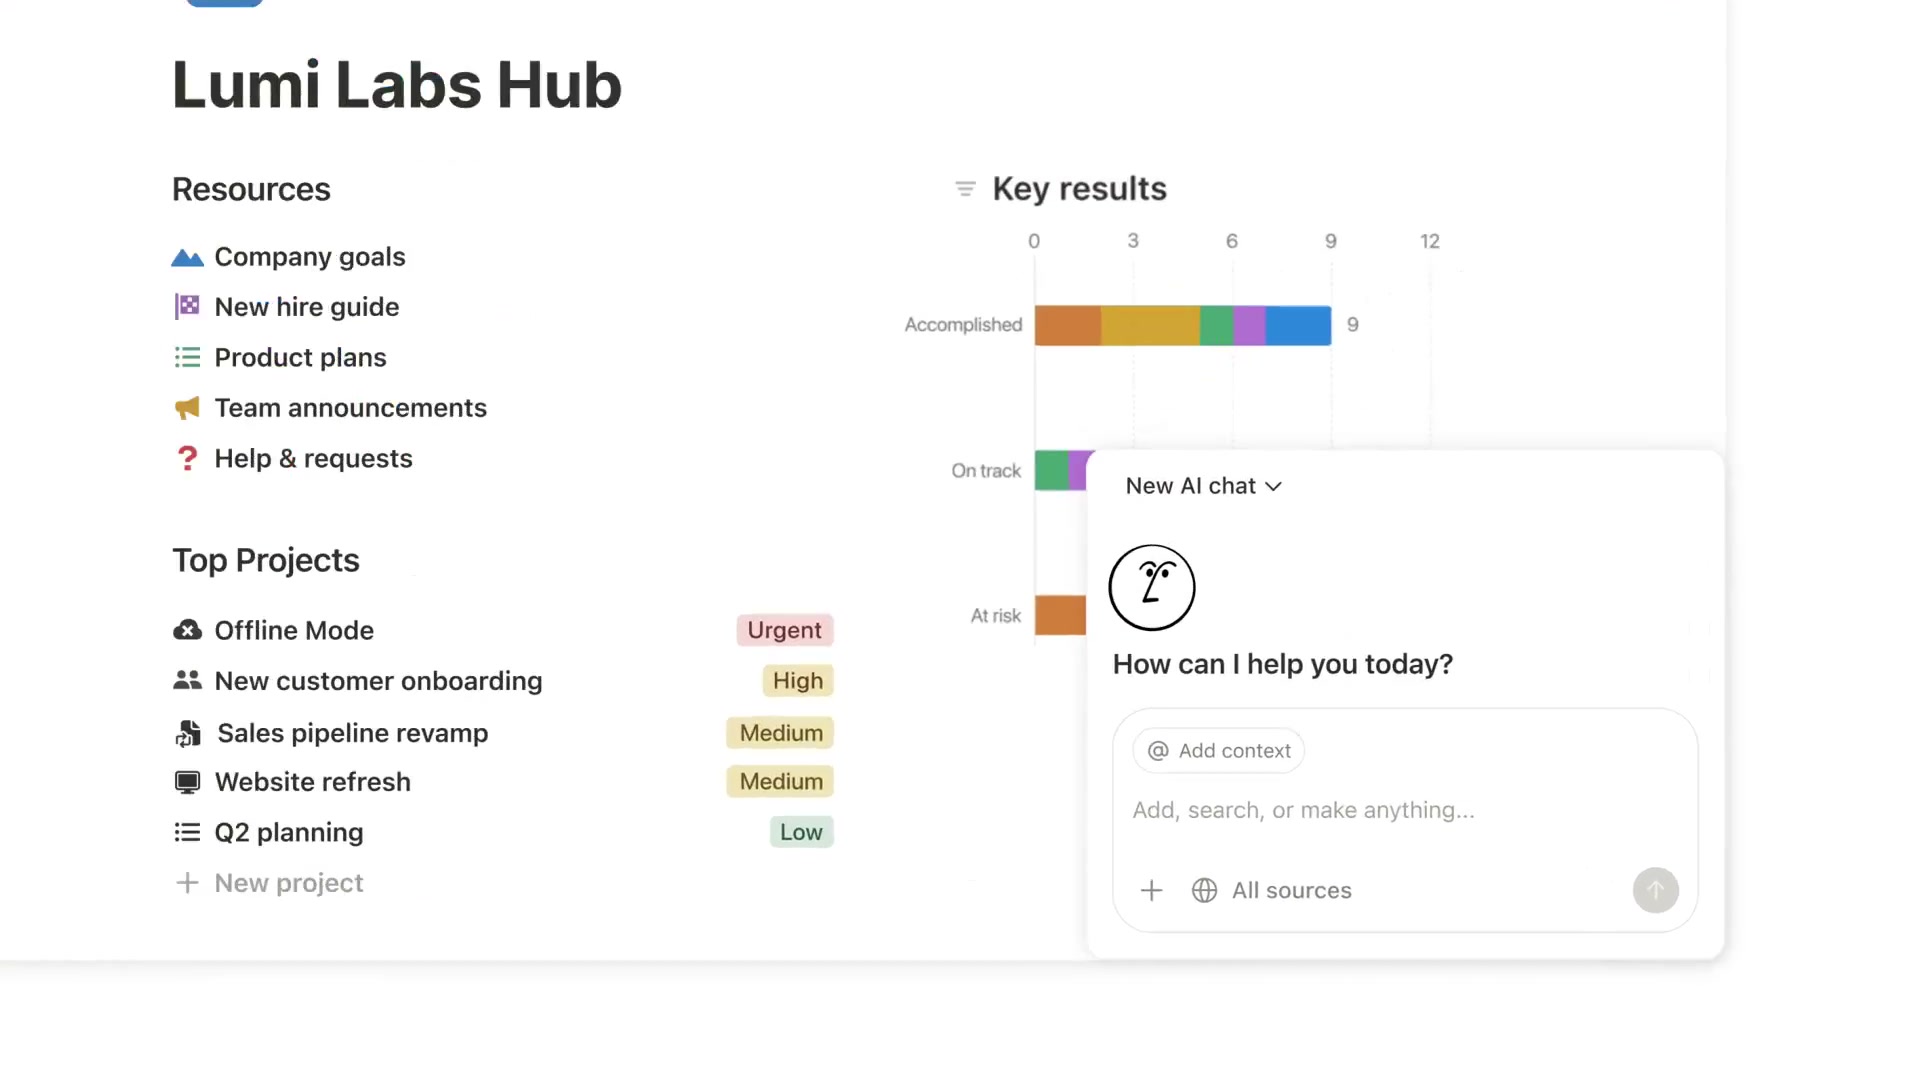The width and height of the screenshot is (1920, 1080).
Task: Open the Urgent priority tag
Action: [784, 630]
